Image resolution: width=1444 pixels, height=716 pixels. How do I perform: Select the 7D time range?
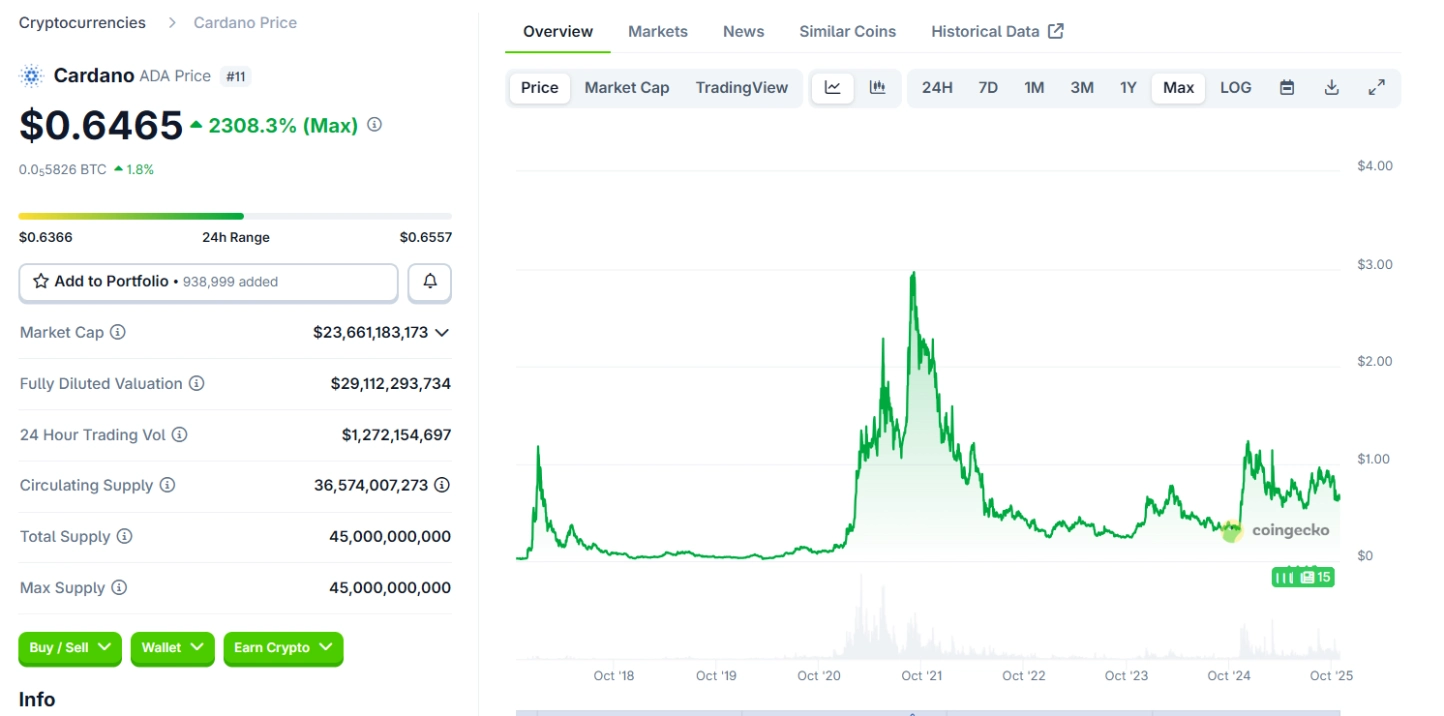tap(988, 88)
